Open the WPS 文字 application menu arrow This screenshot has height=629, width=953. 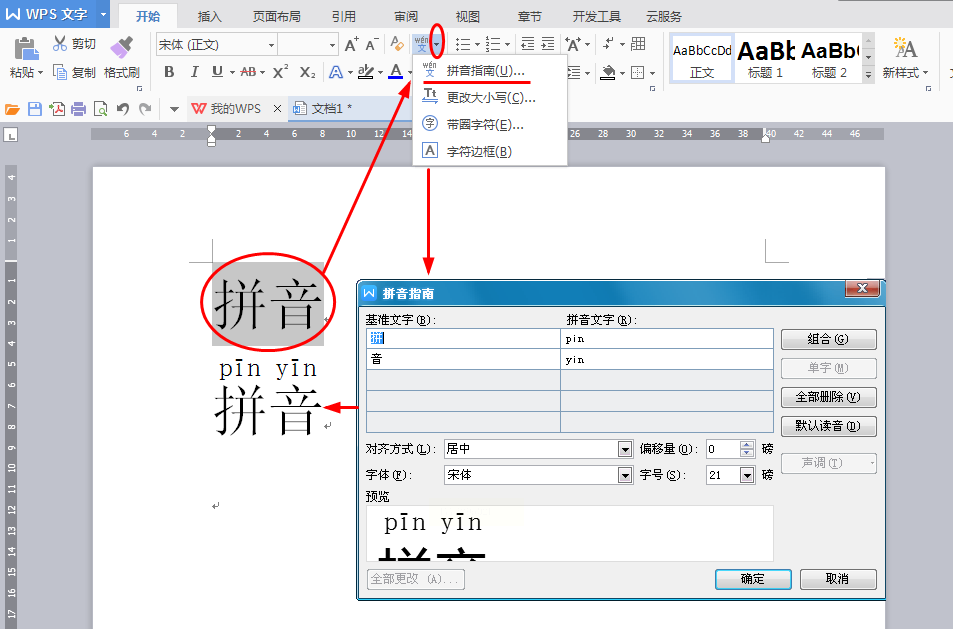[x=103, y=14]
